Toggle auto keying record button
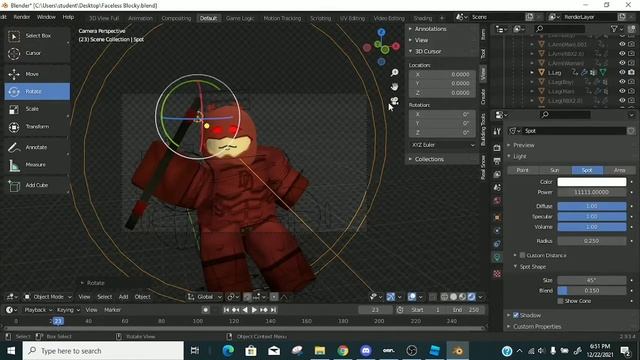The width and height of the screenshot is (640, 360). 205,310
